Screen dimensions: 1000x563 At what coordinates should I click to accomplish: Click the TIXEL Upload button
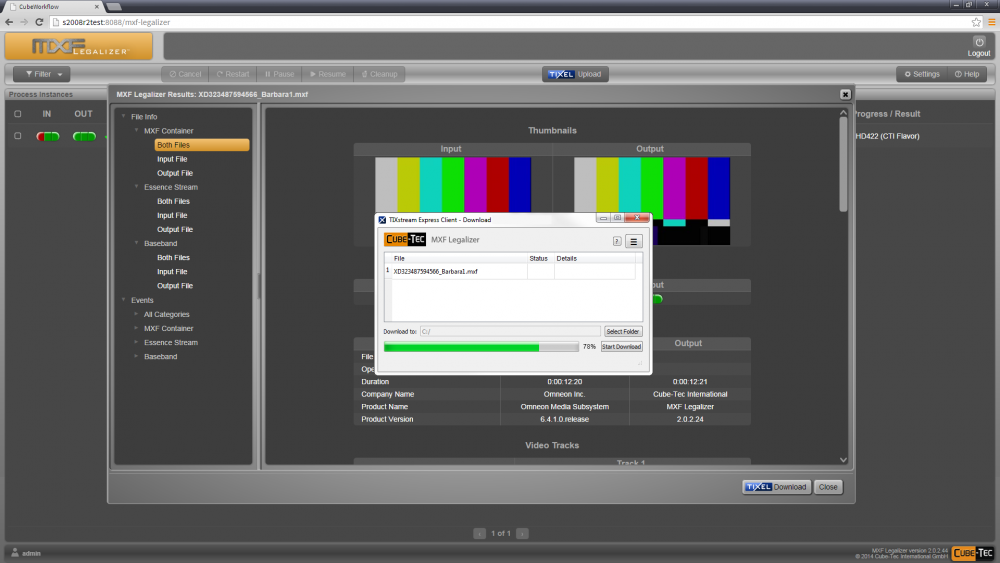(575, 74)
